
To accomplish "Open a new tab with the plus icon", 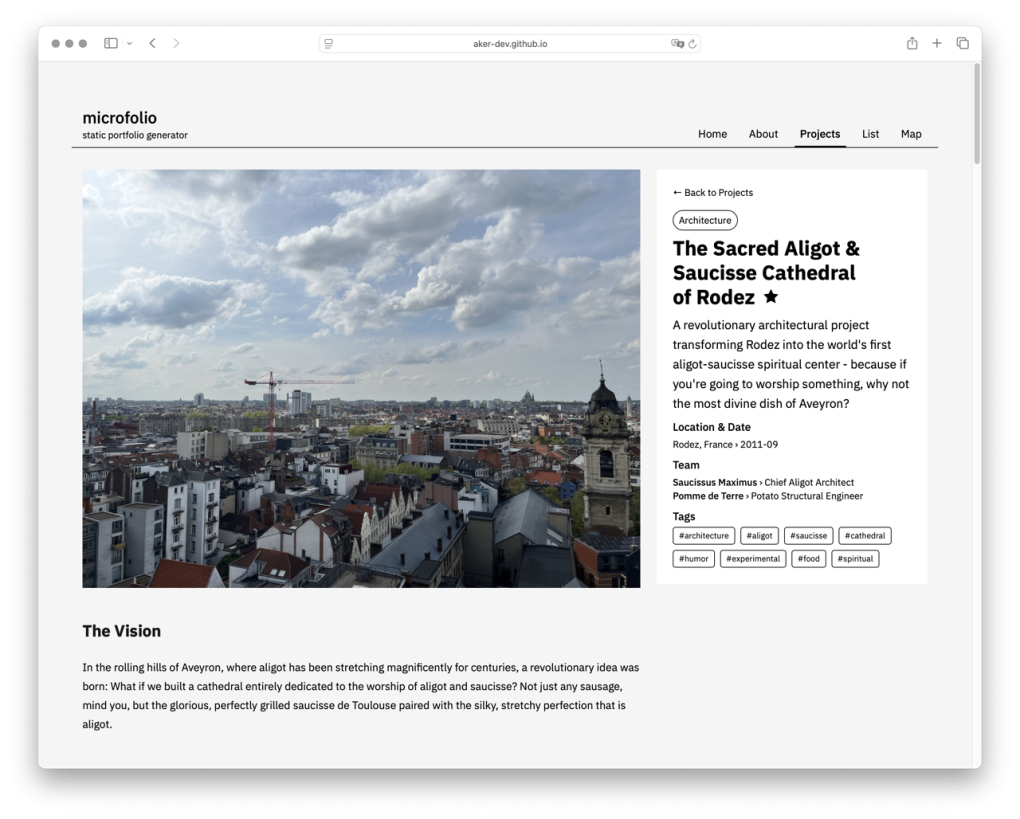I will [936, 43].
